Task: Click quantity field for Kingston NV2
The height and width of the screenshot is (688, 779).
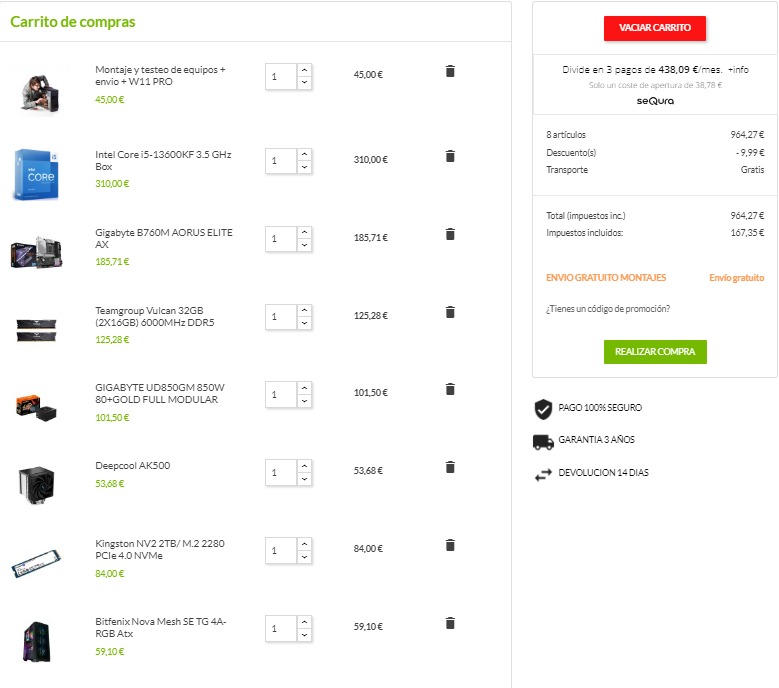Action: click(x=281, y=550)
